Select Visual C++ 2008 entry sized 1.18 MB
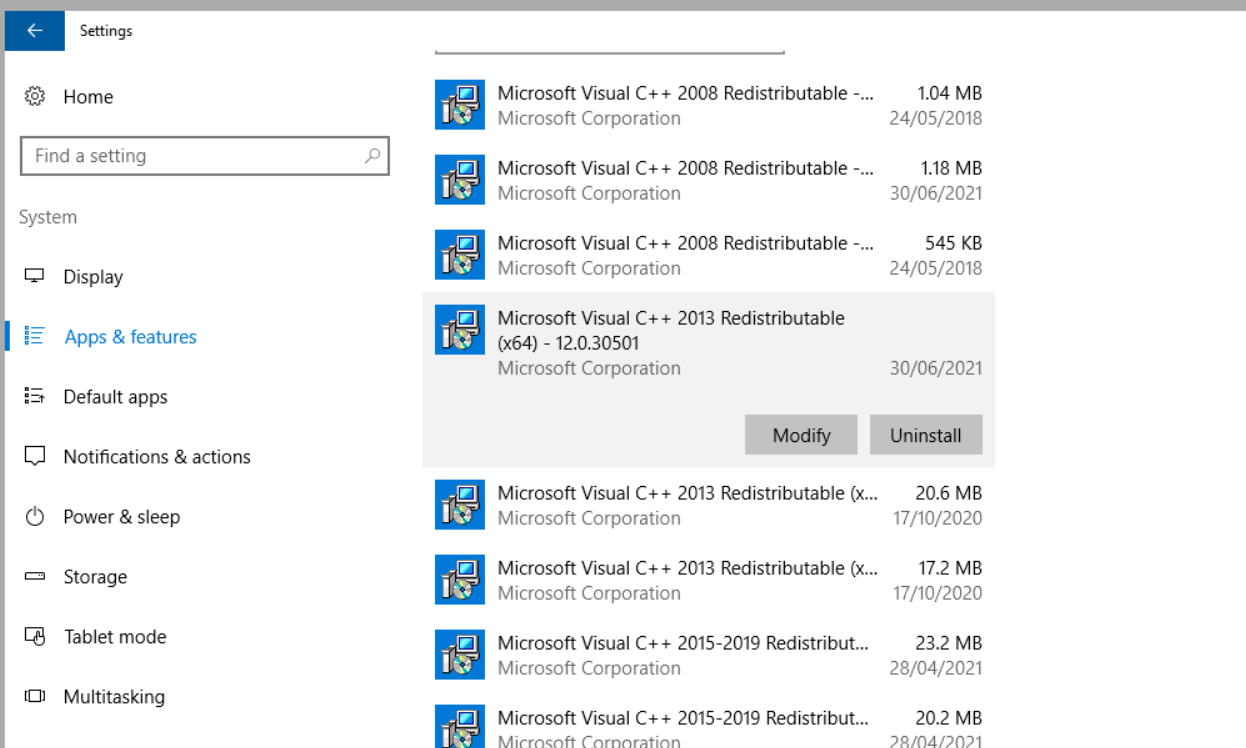This screenshot has width=1246, height=748. coord(709,180)
